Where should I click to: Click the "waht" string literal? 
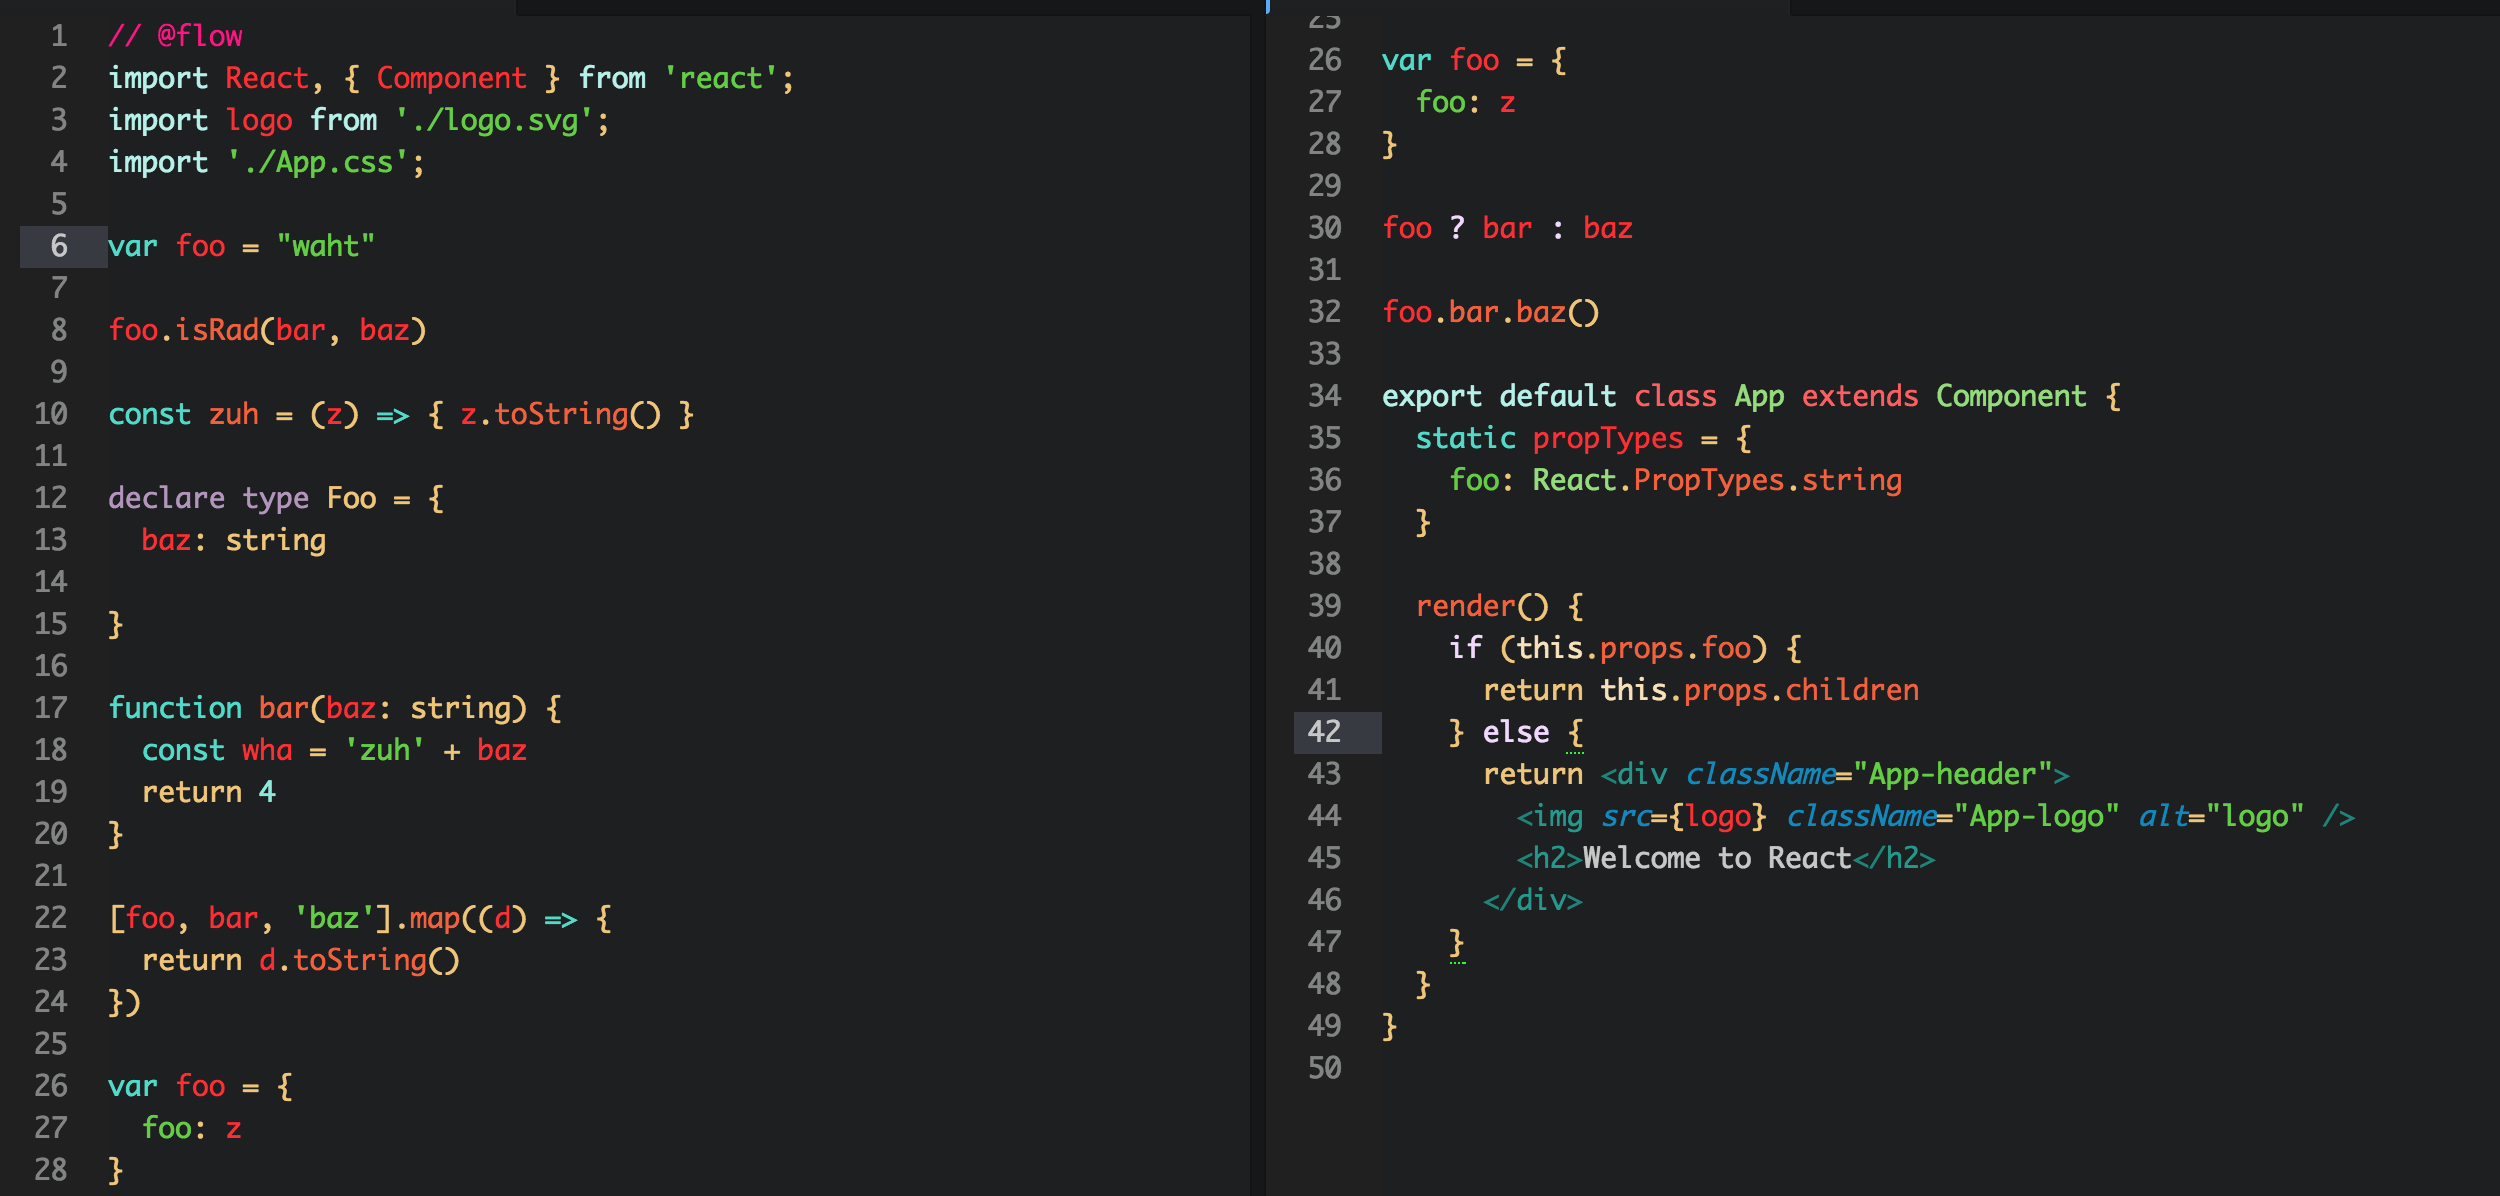click(326, 247)
